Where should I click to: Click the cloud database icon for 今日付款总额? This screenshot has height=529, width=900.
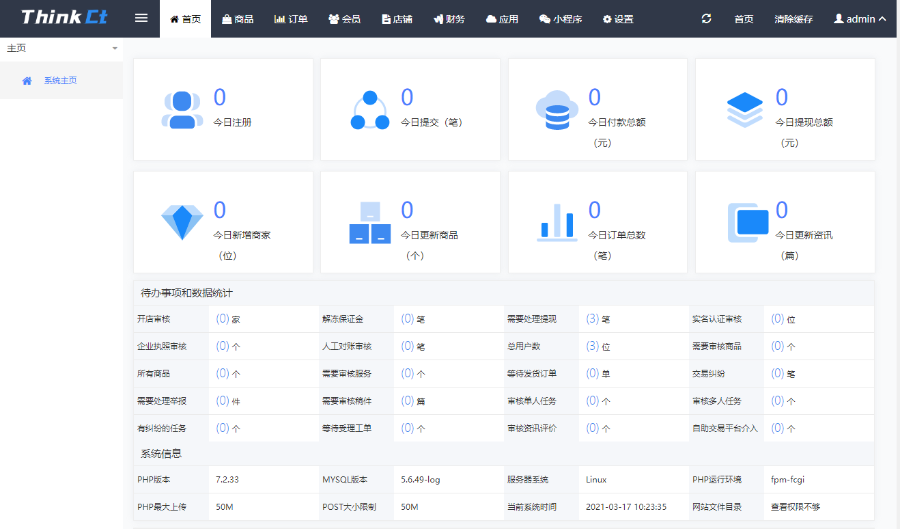coord(556,109)
